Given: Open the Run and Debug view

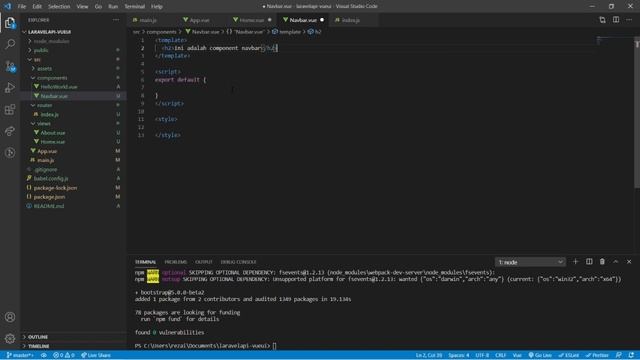Looking at the screenshot, I should point(10,88).
